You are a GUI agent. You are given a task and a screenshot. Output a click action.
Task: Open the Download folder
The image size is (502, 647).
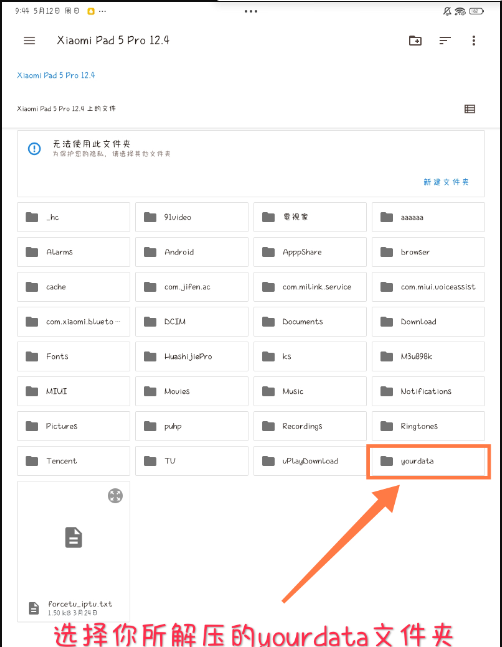(x=428, y=321)
